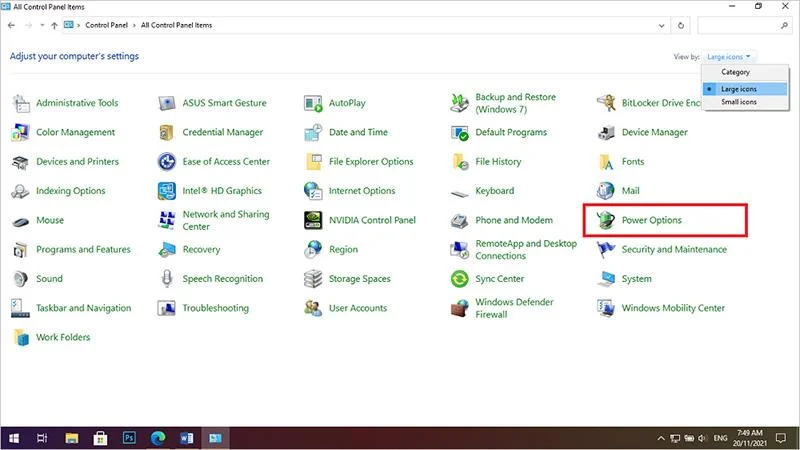The height and width of the screenshot is (450, 800).
Task: Open the Mouse icon
Action: tap(20, 222)
